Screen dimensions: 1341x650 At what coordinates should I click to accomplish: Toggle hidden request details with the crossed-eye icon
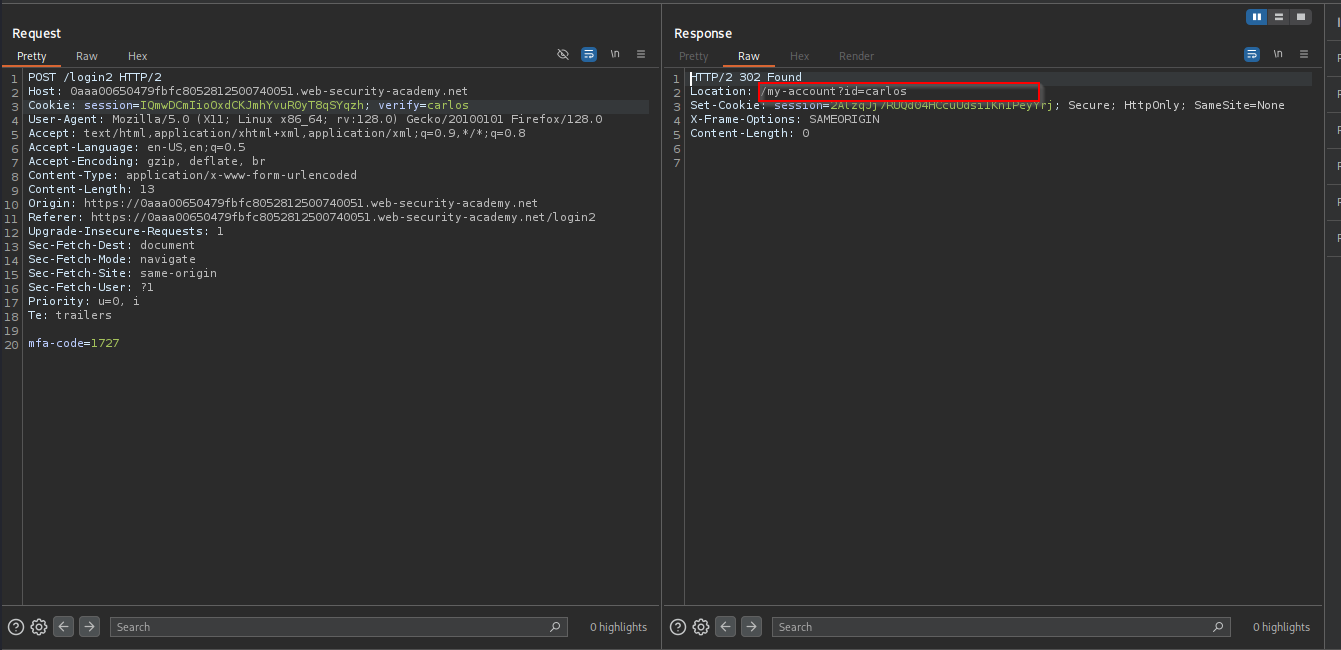[563, 54]
